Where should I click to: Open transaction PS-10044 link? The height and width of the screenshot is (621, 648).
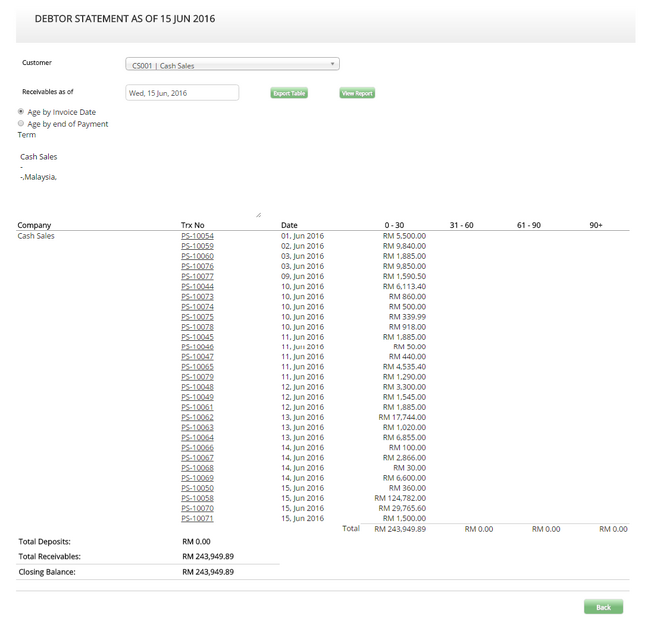(197, 286)
